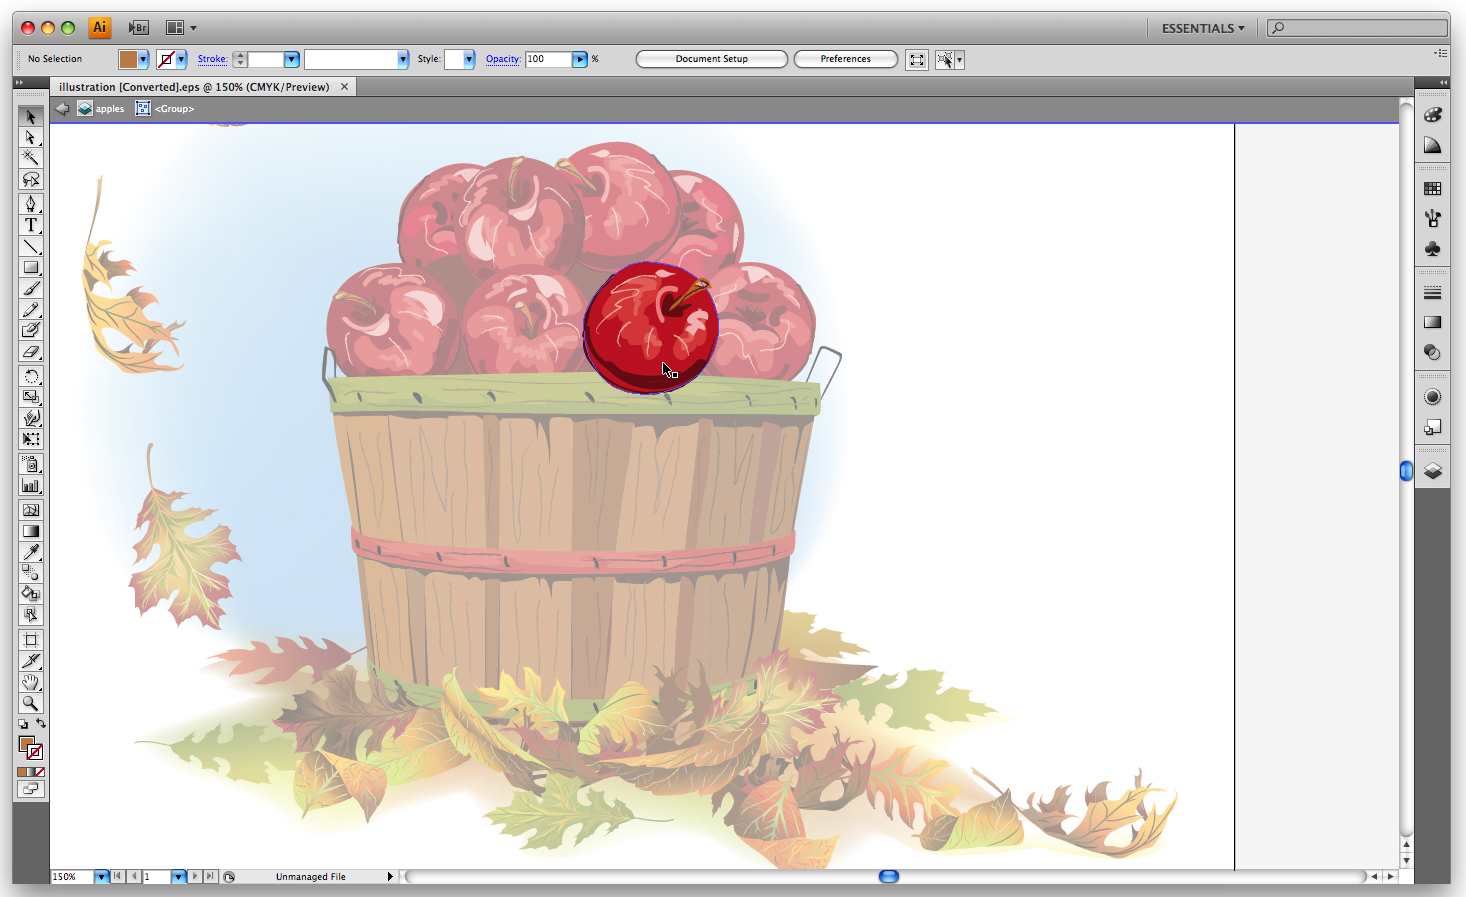The width and height of the screenshot is (1466, 897).
Task: Open the zoom level dropdown
Action: [x=101, y=877]
